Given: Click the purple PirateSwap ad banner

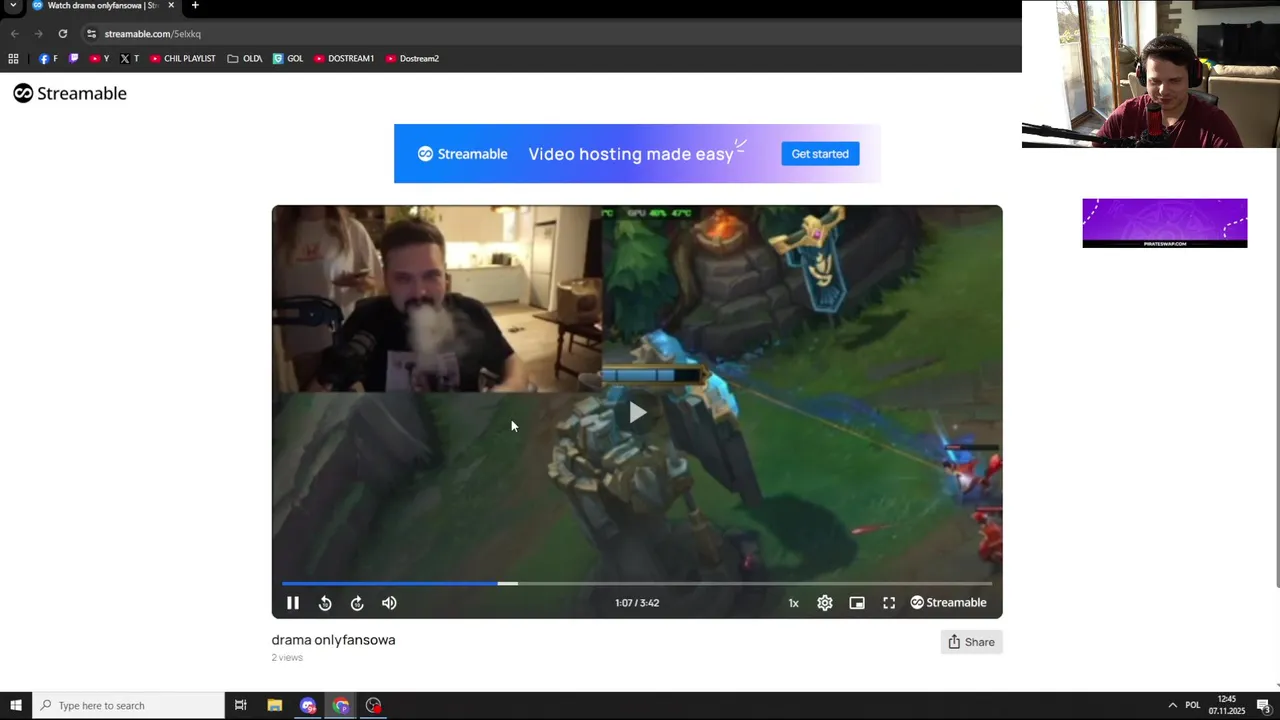Looking at the screenshot, I should 1165,223.
